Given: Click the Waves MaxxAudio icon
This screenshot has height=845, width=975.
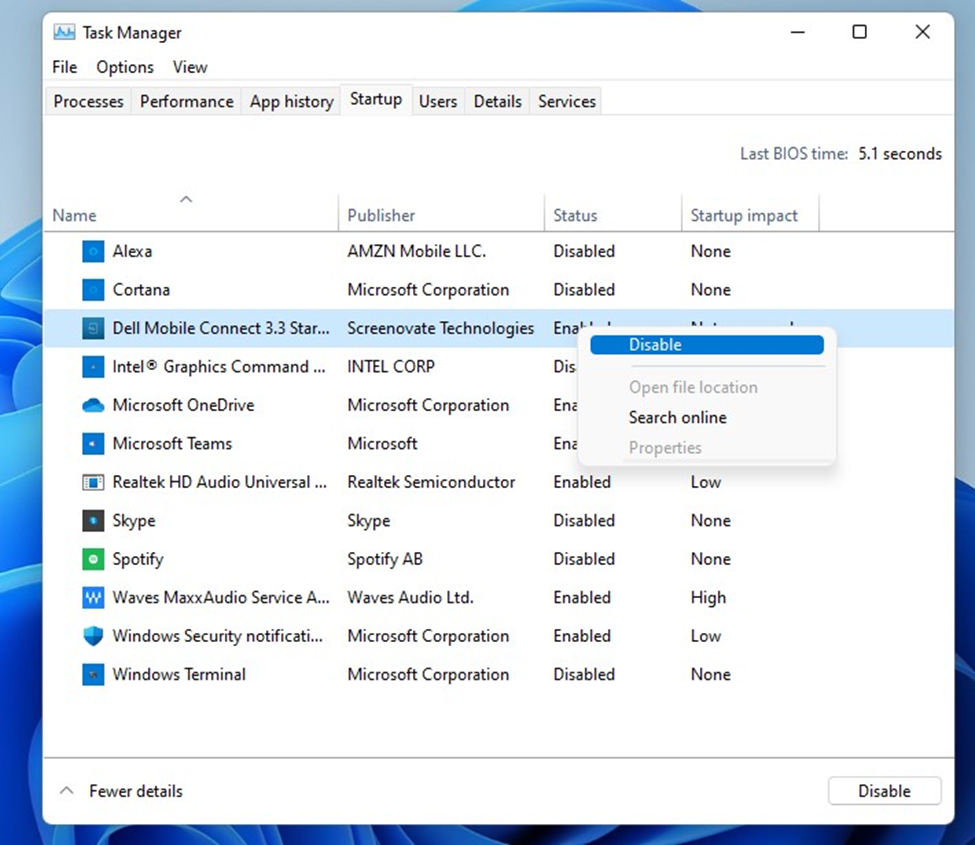Looking at the screenshot, I should click(93, 598).
